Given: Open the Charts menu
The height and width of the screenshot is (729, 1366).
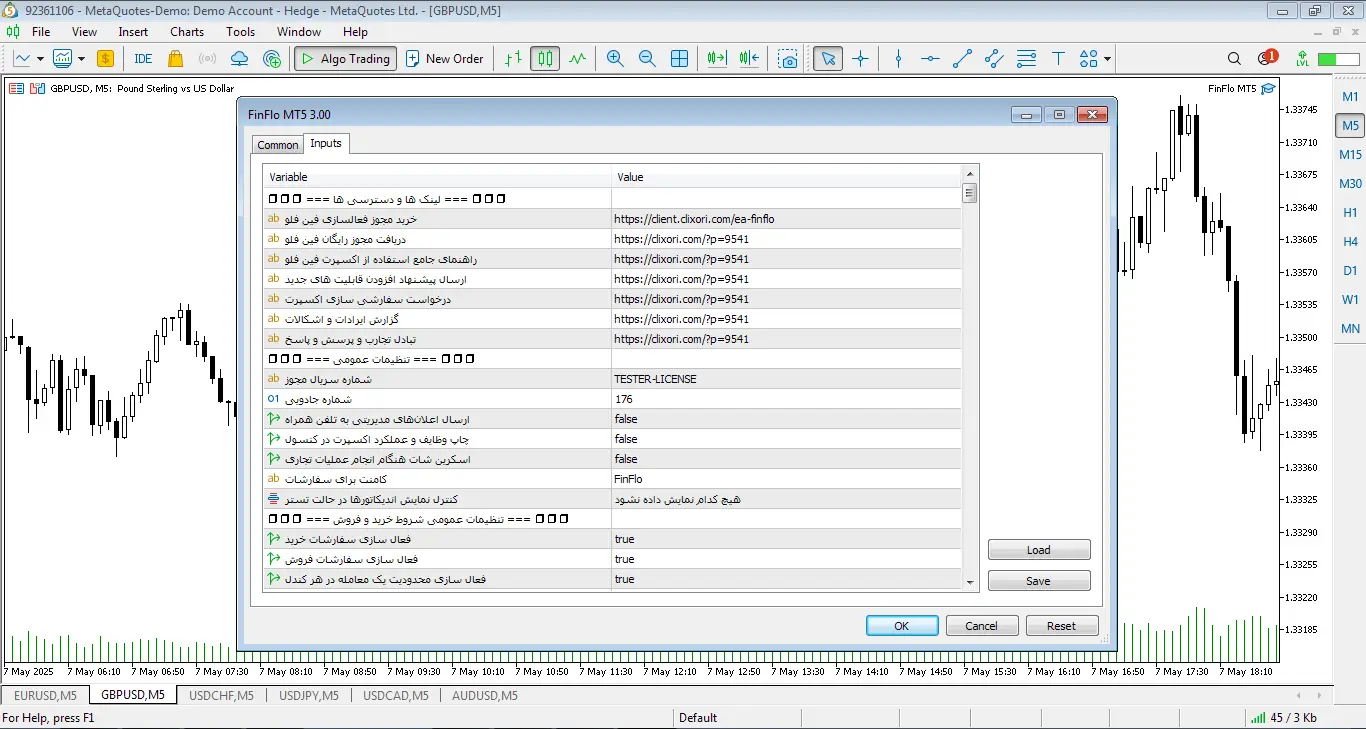Looking at the screenshot, I should coord(187,32).
